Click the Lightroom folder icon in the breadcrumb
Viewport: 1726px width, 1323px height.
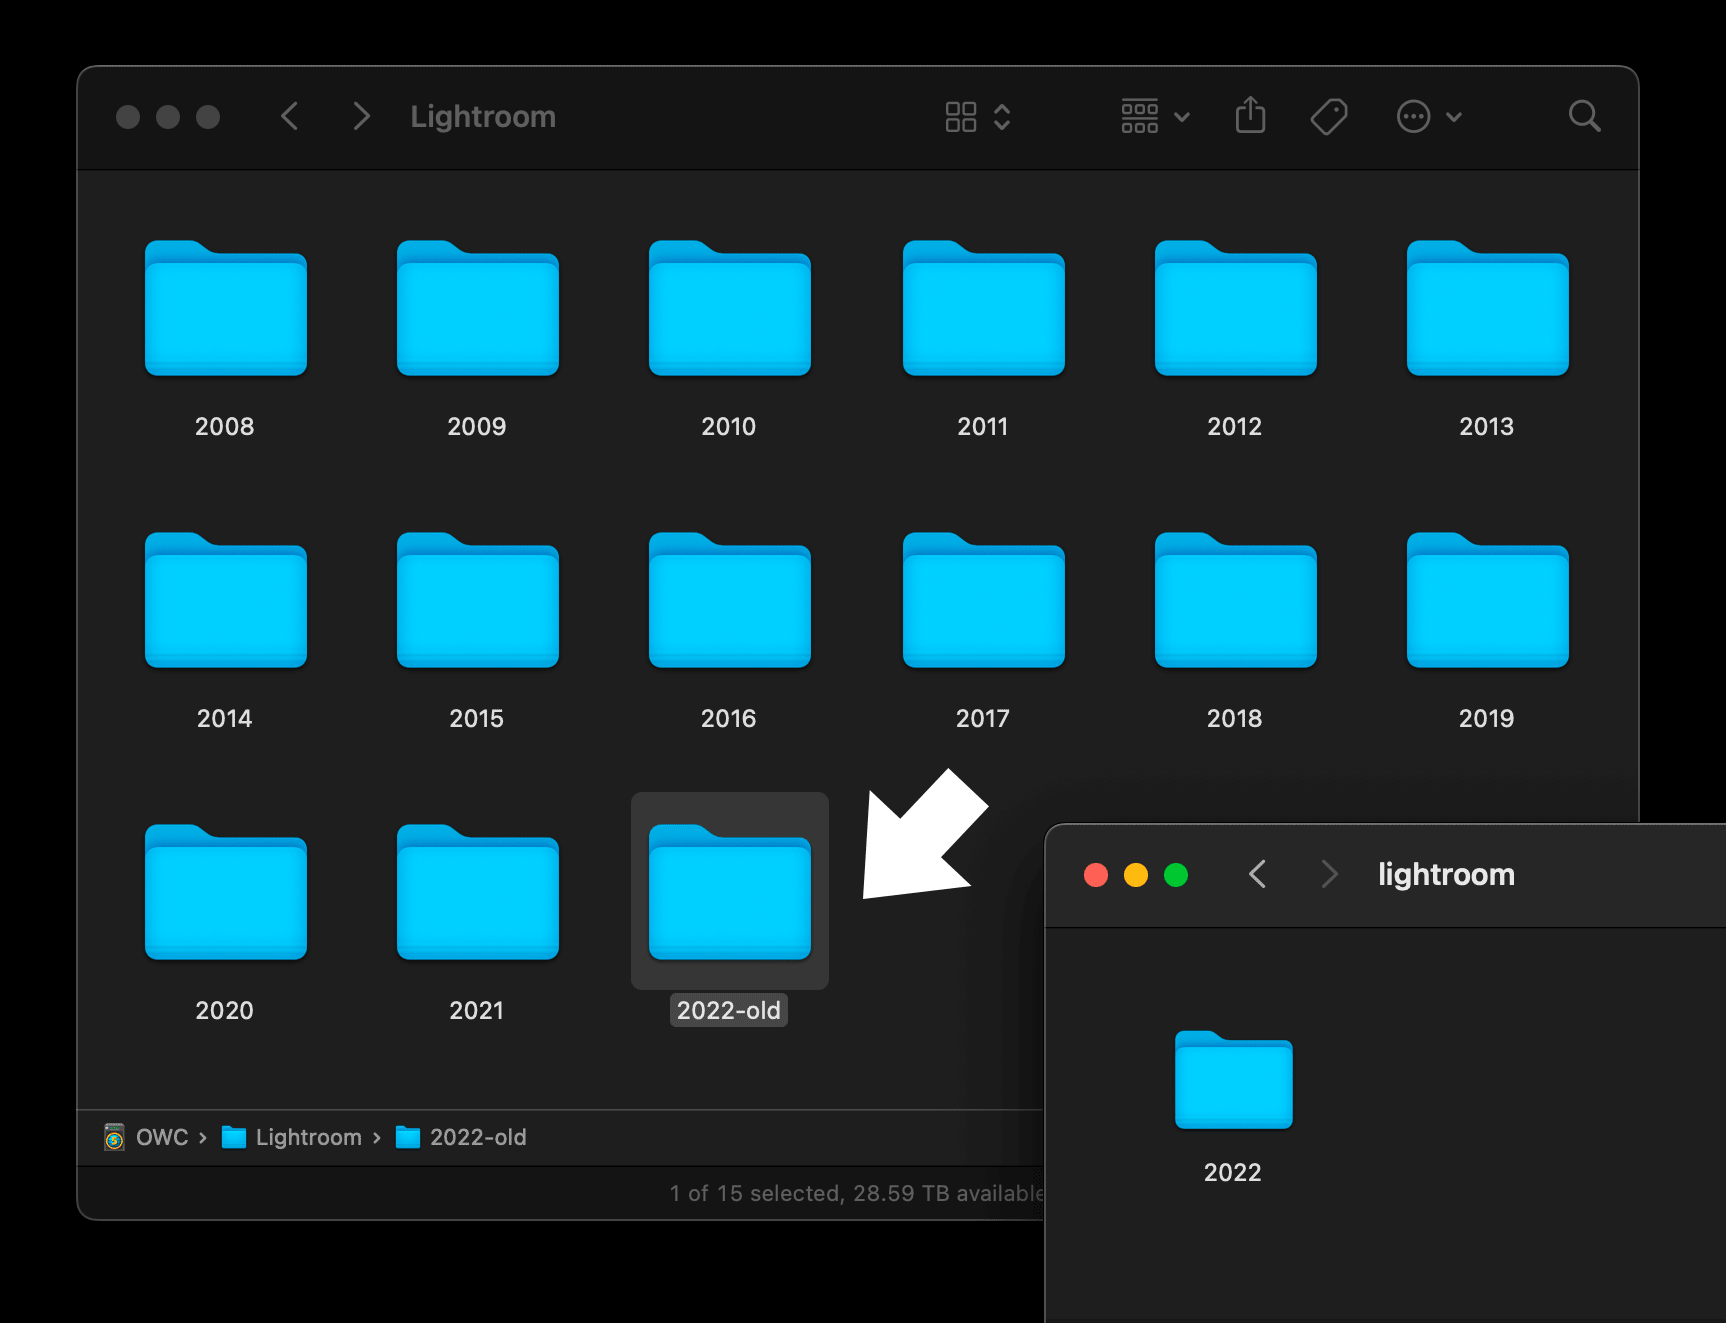point(235,1137)
